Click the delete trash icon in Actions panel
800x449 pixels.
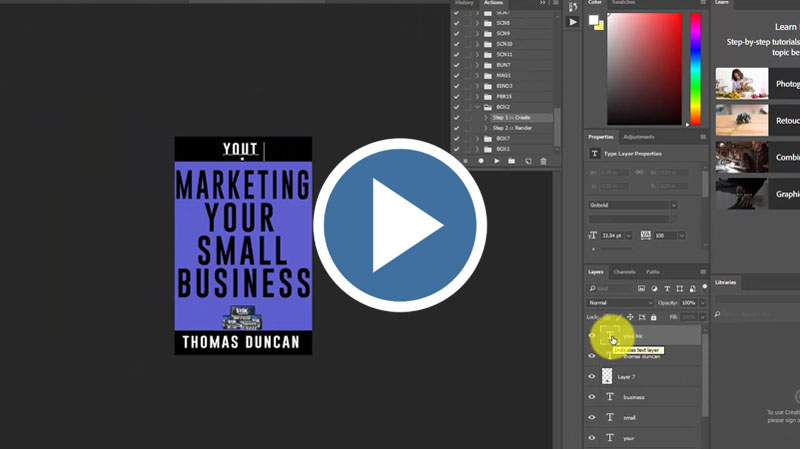543,160
